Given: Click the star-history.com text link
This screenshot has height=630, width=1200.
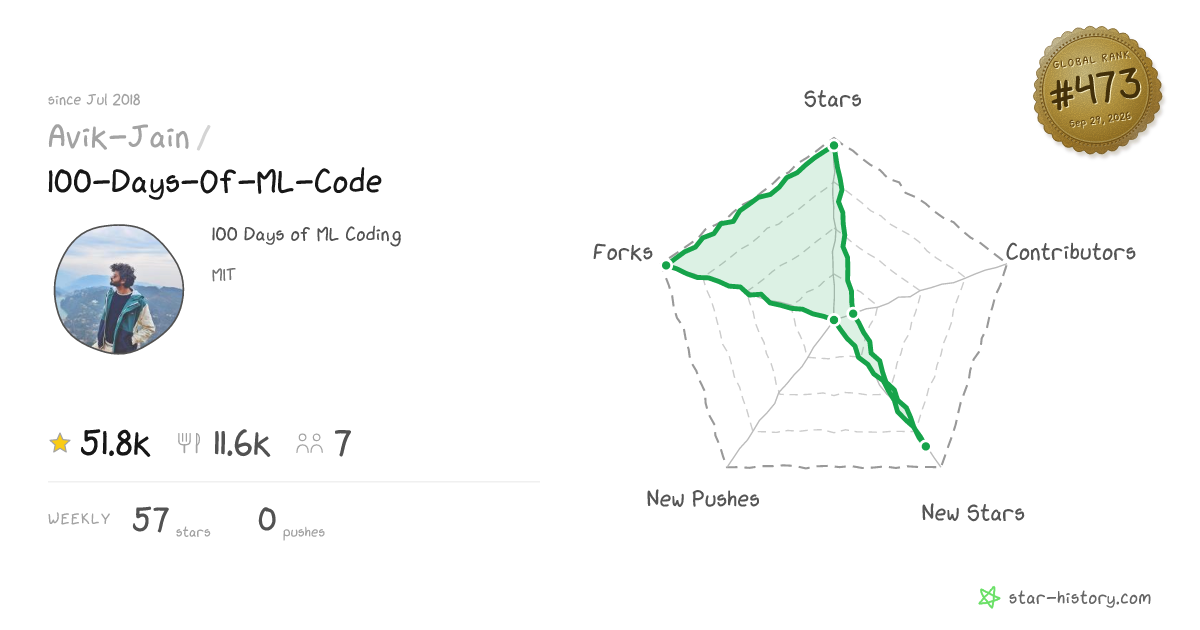Looking at the screenshot, I should click(x=1079, y=599).
